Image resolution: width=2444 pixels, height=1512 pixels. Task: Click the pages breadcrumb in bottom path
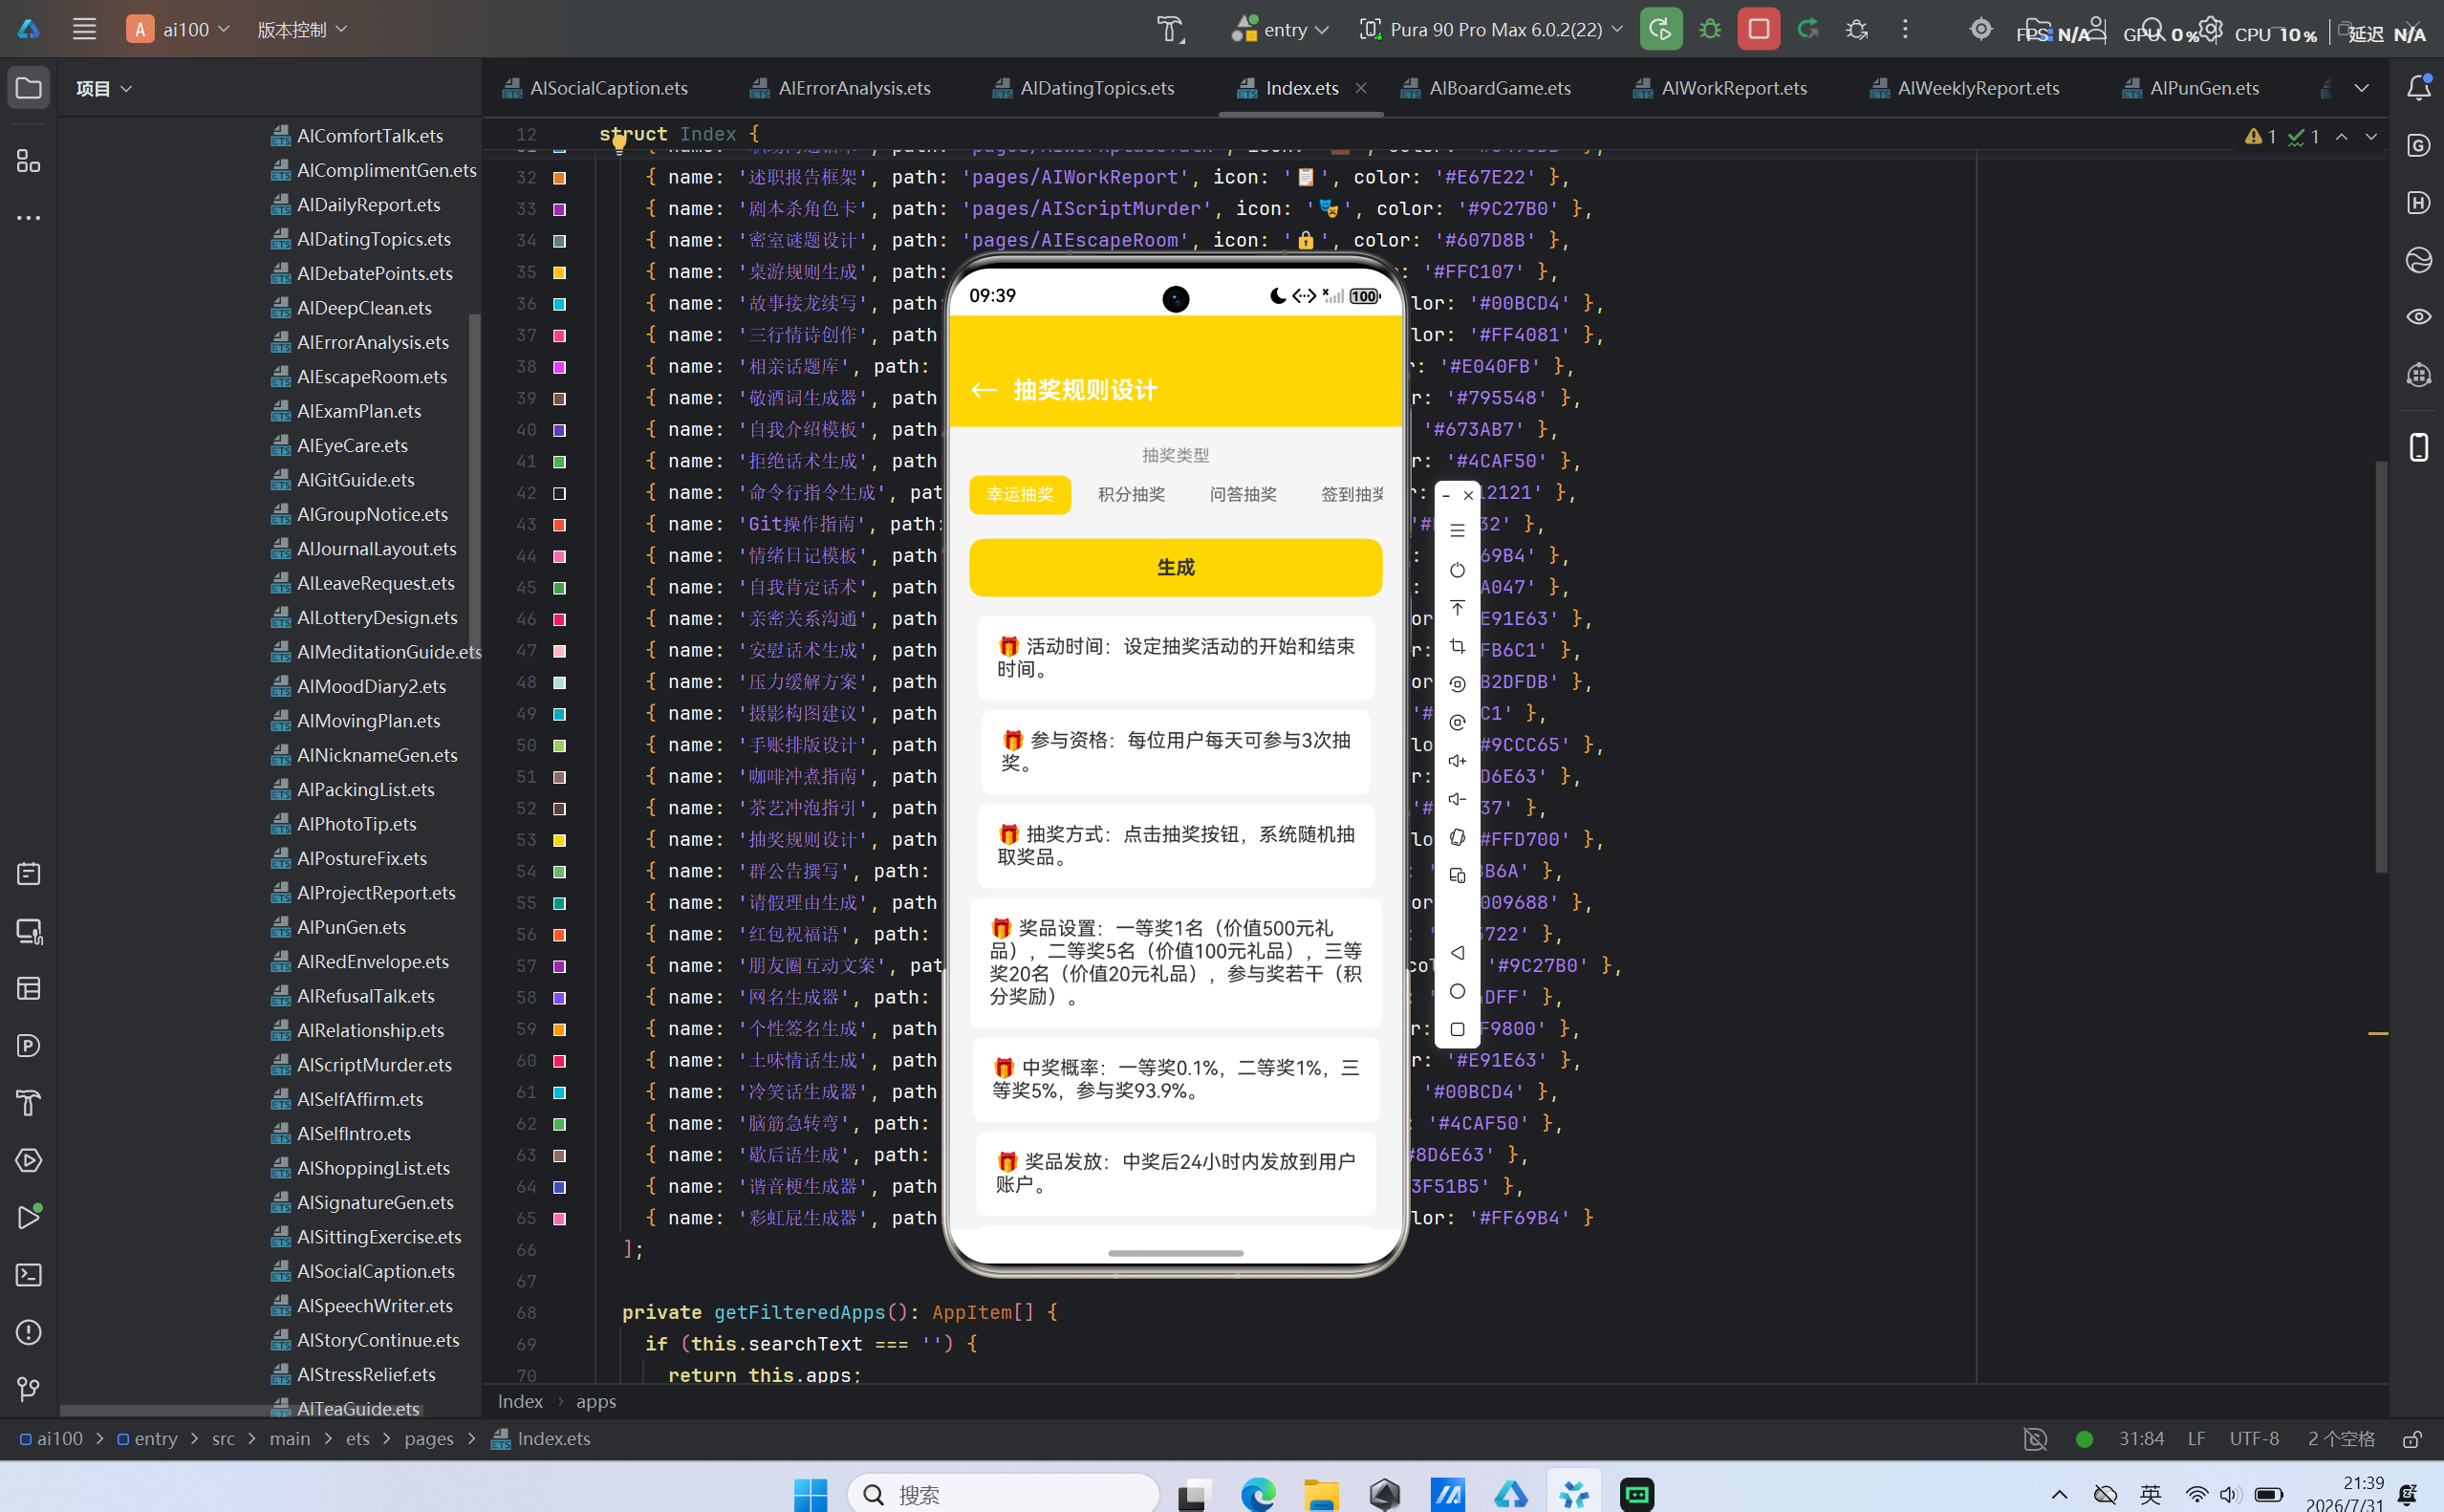point(429,1439)
